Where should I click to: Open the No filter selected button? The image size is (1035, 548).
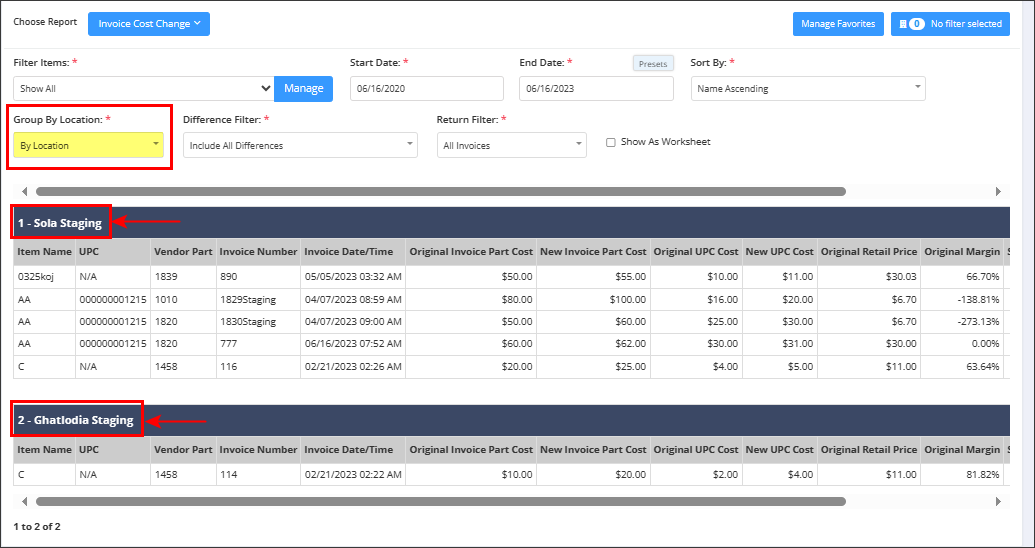pos(950,24)
